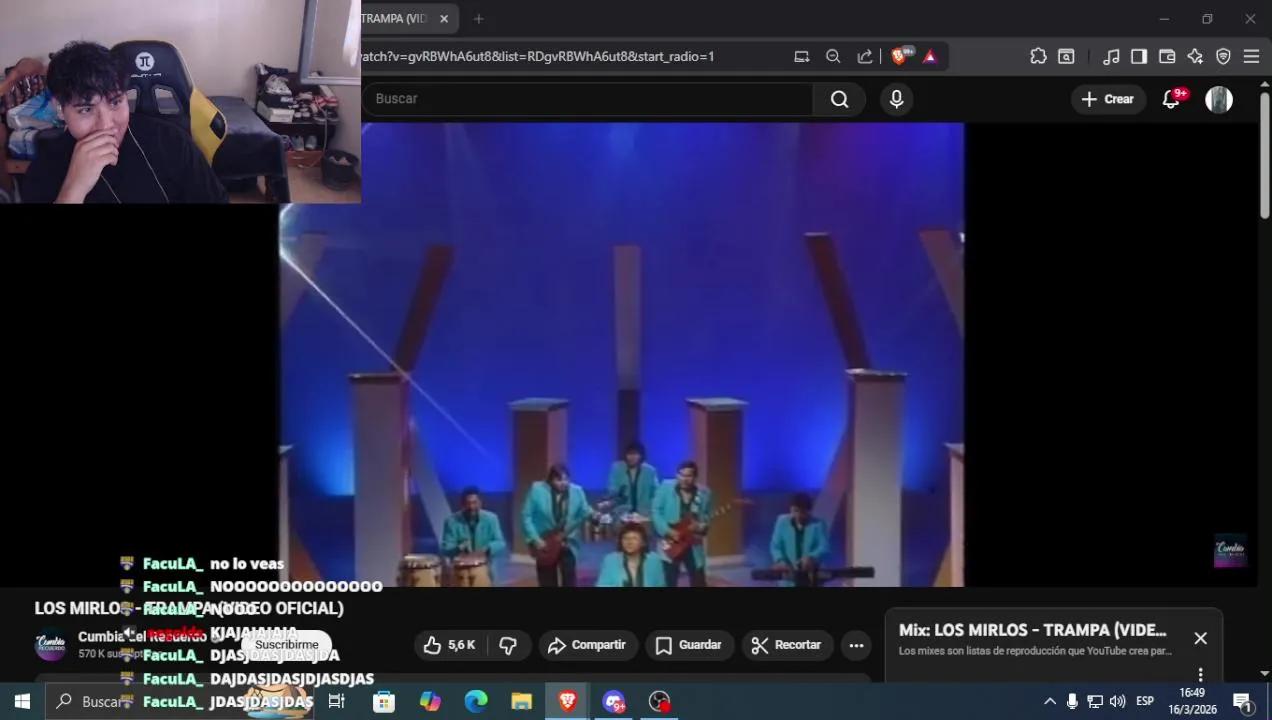Image resolution: width=1272 pixels, height=720 pixels.
Task: Click the channel watermark in video corner
Action: point(1230,551)
